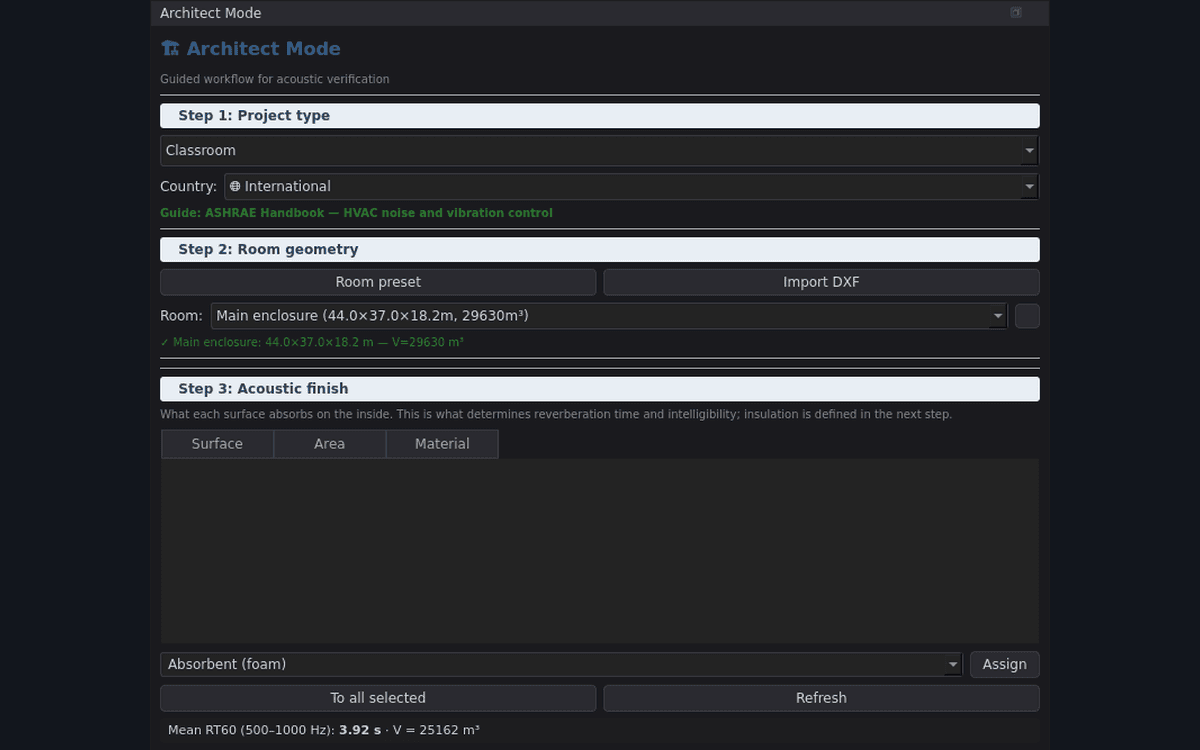Click the 'Guided workflow for acoustic verification' subtitle
The height and width of the screenshot is (750, 1200).
pos(275,79)
